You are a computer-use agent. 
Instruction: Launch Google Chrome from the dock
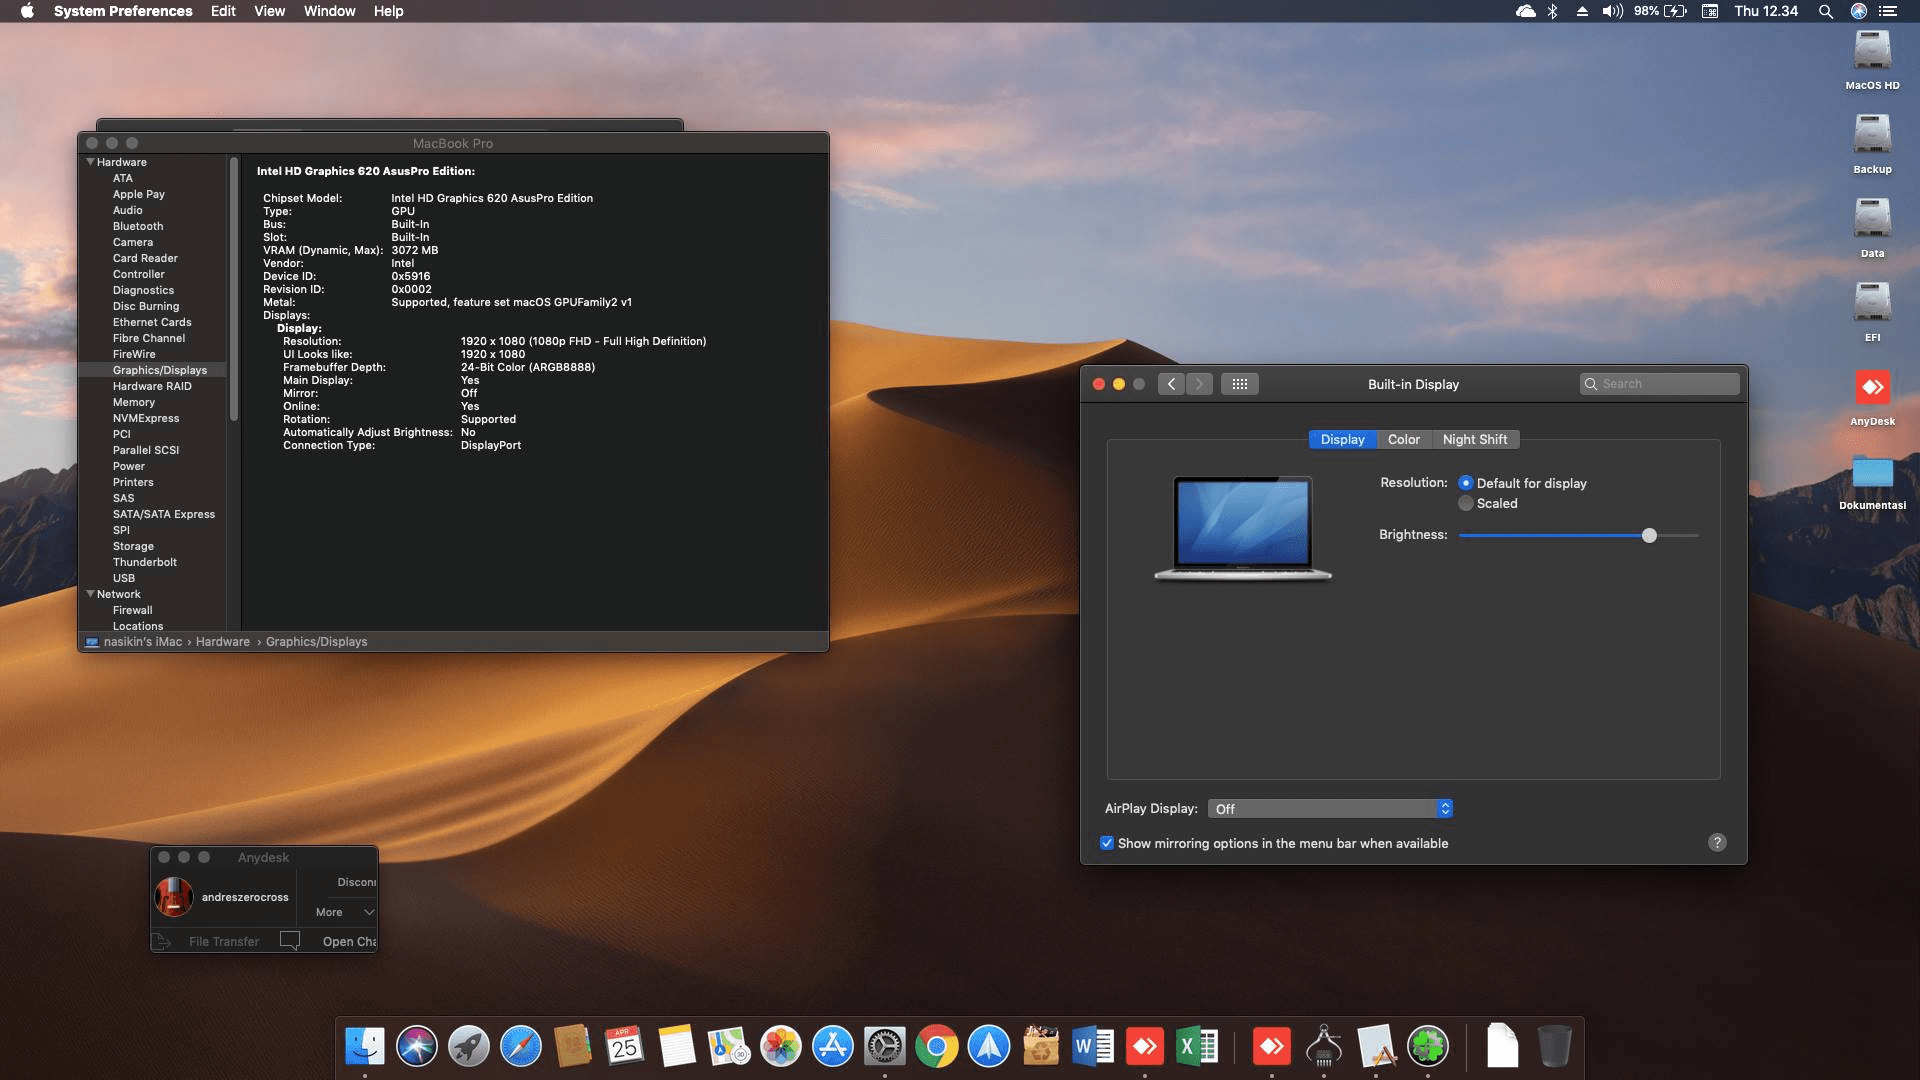(x=937, y=1047)
